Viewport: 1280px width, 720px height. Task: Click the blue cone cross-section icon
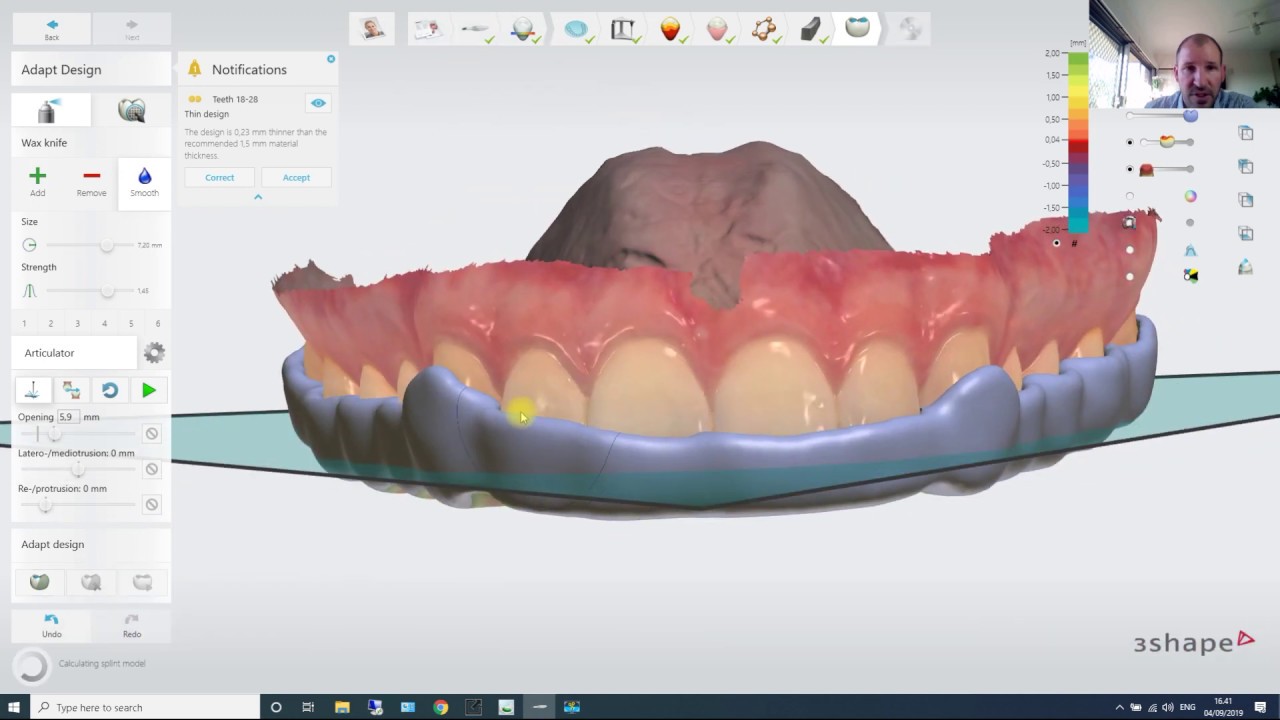tap(1190, 250)
